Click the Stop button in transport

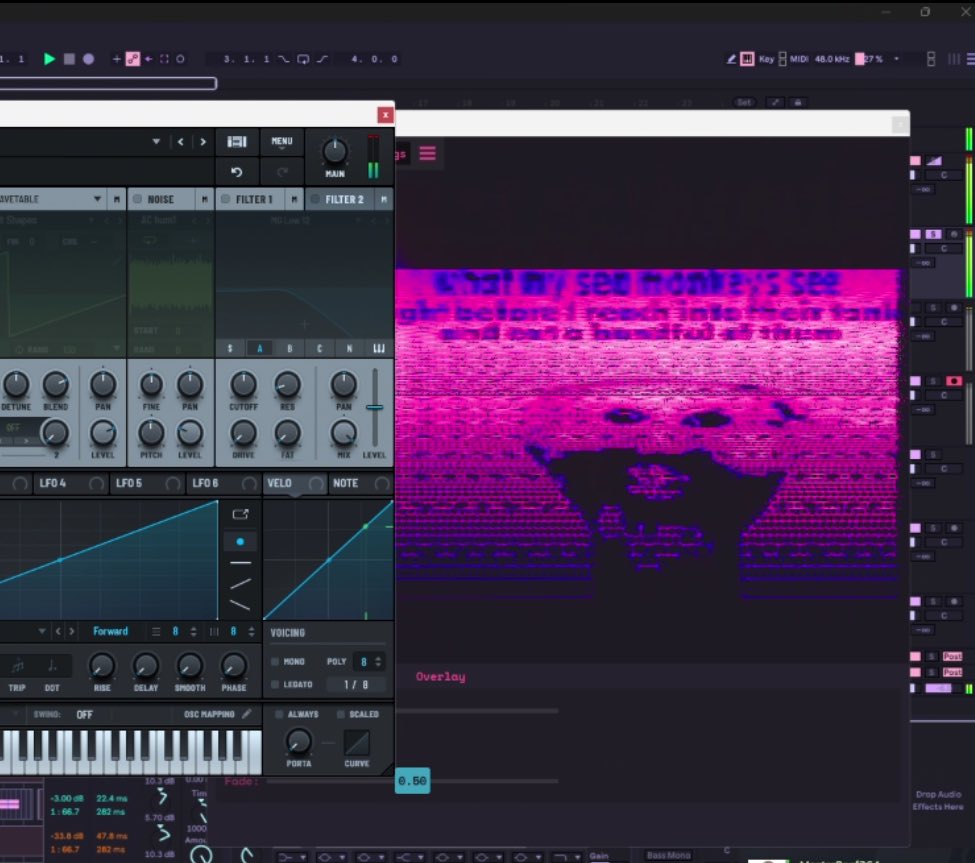70,59
